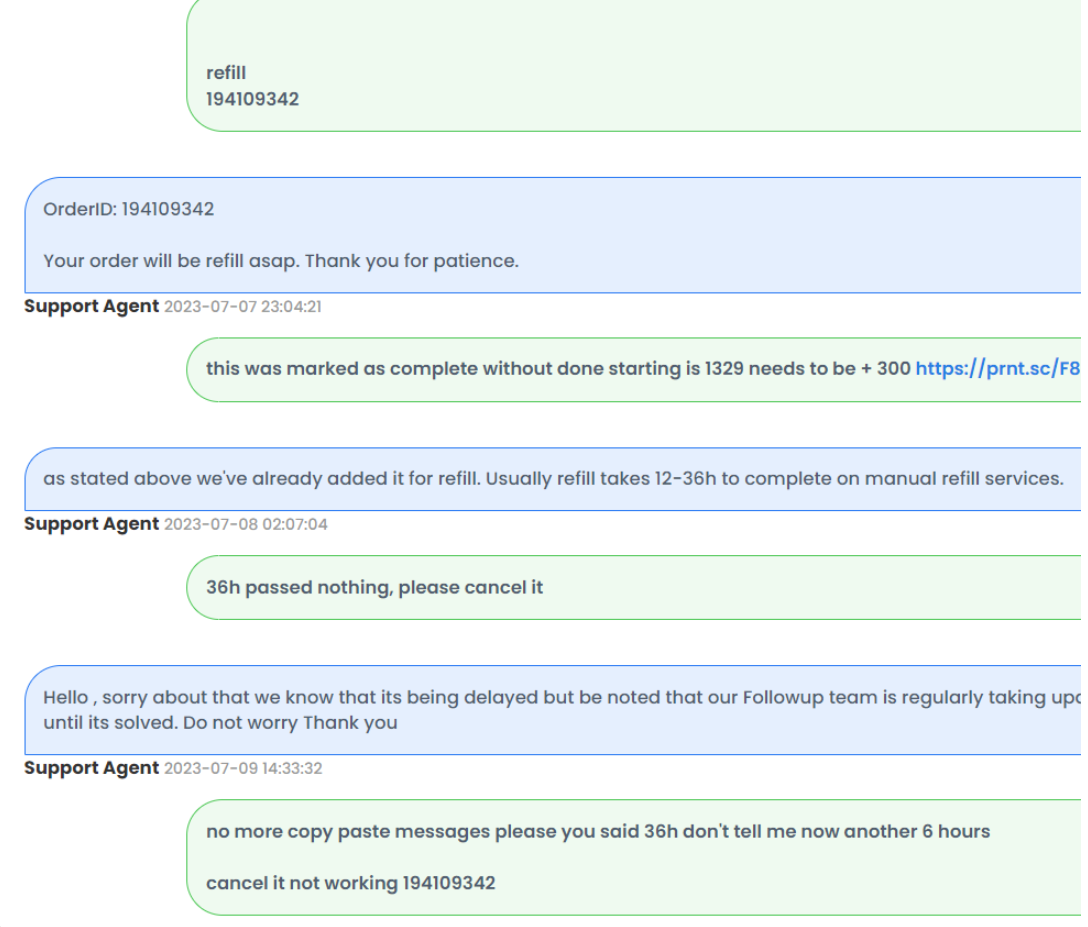The height and width of the screenshot is (927, 1088).
Task: Click the 'refill takes 12-36h' agent reply
Action: (x=553, y=479)
